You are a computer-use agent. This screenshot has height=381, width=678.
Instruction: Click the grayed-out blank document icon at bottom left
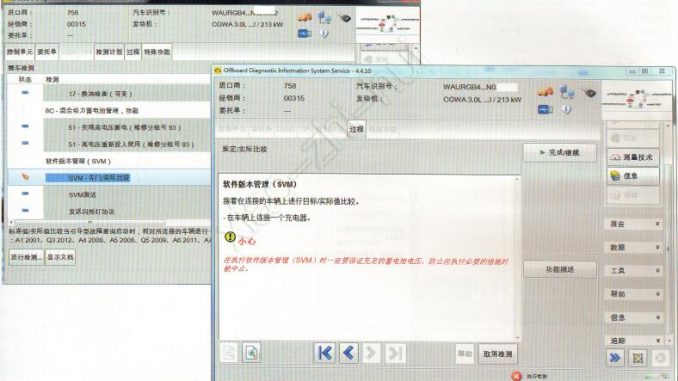pos(229,353)
